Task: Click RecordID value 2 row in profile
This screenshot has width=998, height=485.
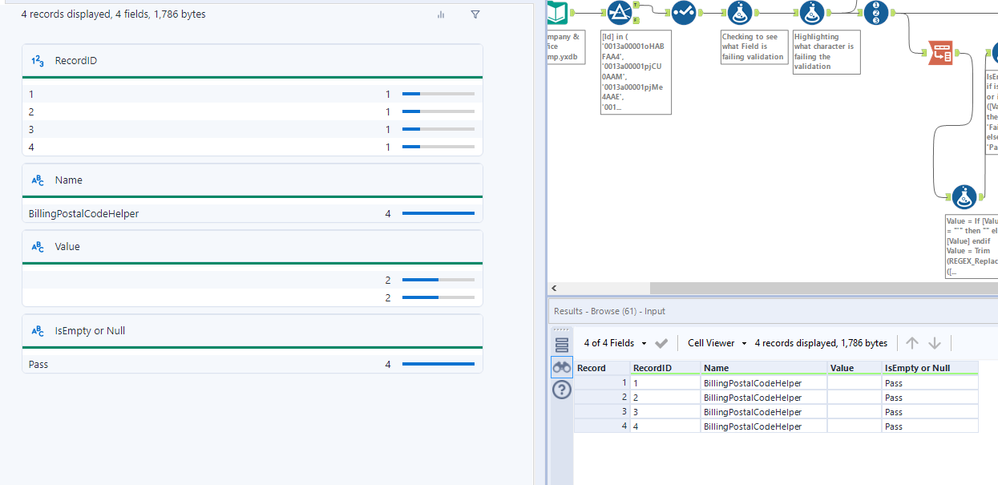Action: [252, 112]
